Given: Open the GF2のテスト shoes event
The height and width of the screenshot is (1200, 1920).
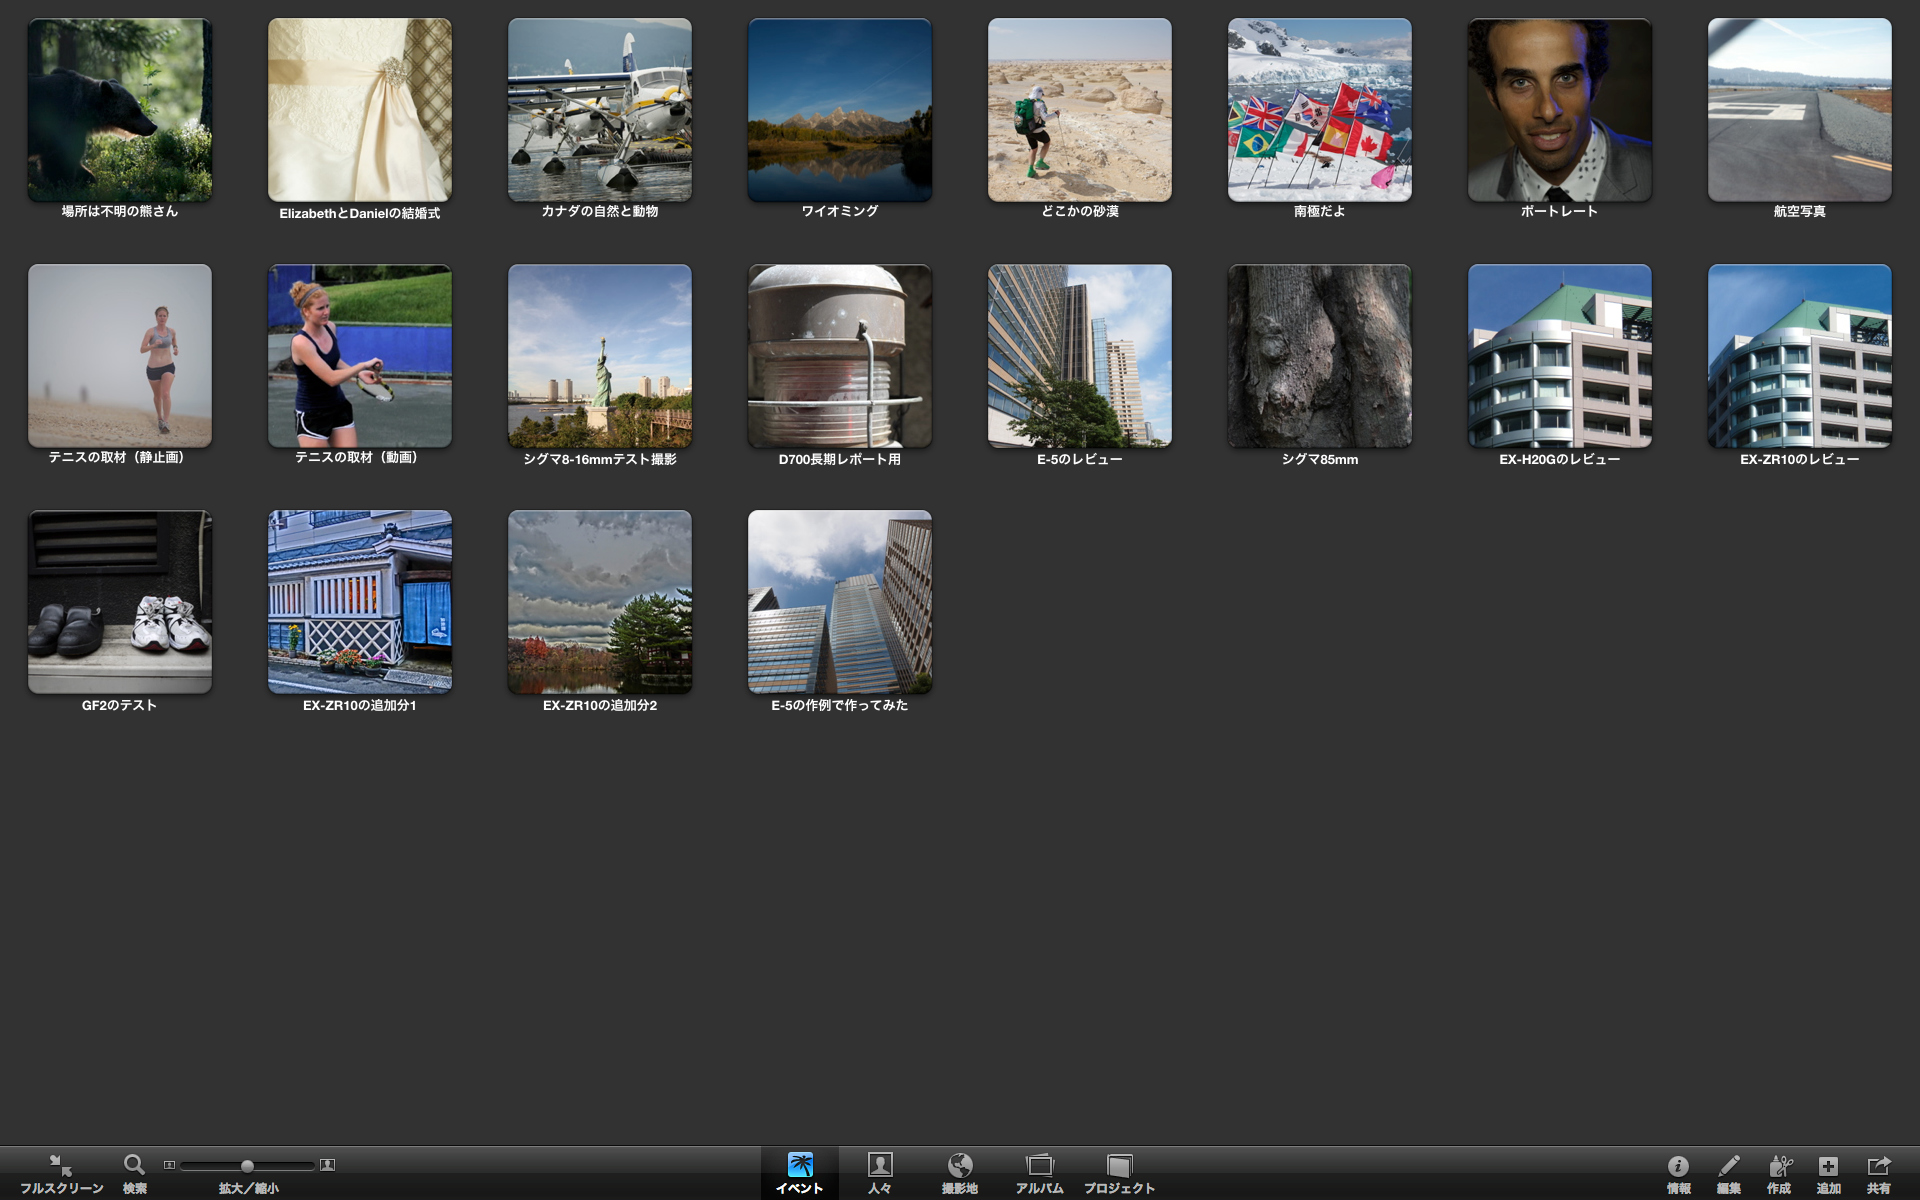Looking at the screenshot, I should pyautogui.click(x=120, y=602).
